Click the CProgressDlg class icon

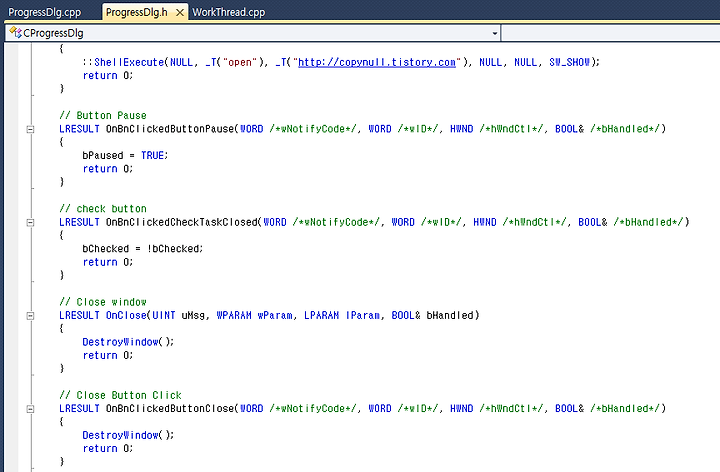point(15,33)
